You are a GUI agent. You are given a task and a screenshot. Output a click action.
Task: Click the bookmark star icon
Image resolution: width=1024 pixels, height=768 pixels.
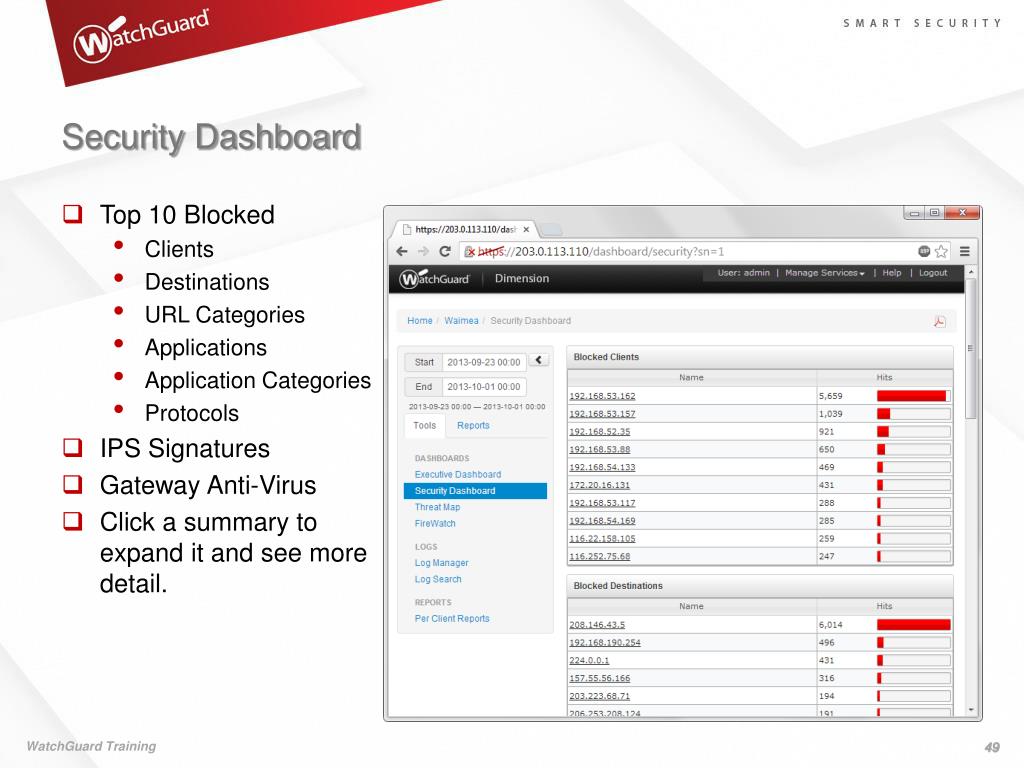(941, 251)
